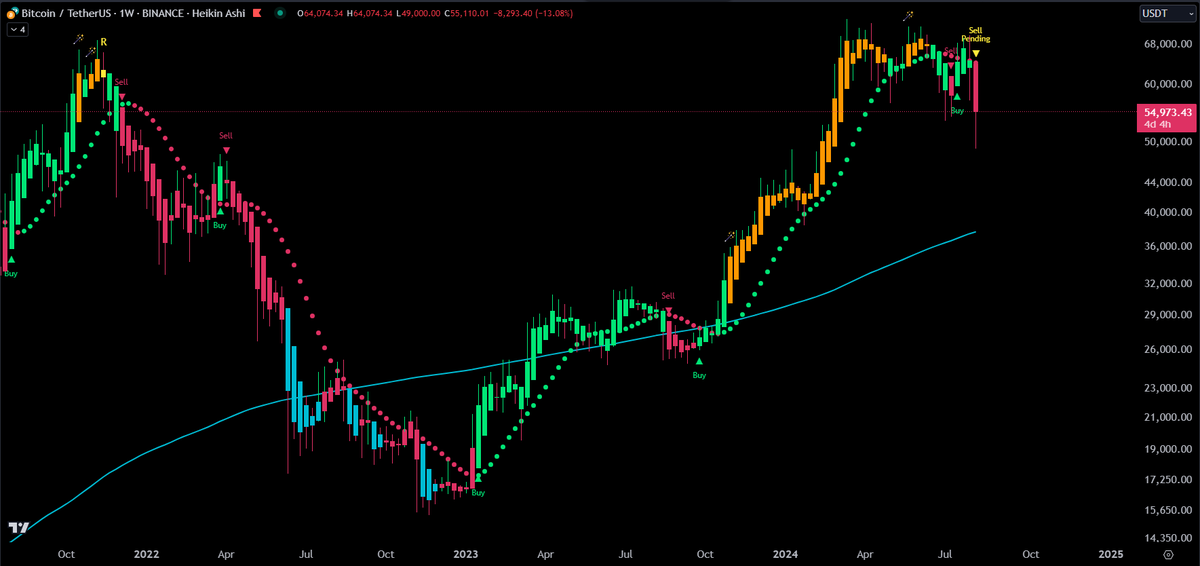Click the Bitcoin symbol logo icon
The width and height of the screenshot is (1200, 566).
click(12, 13)
